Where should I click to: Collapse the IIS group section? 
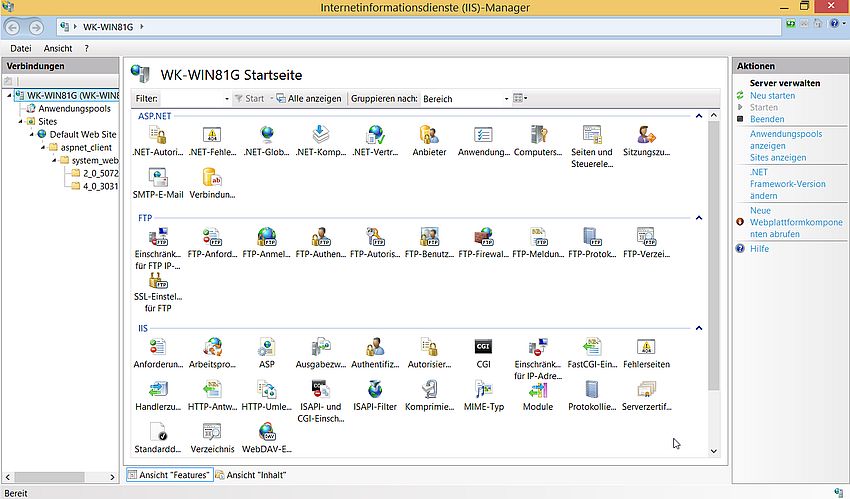(x=699, y=328)
